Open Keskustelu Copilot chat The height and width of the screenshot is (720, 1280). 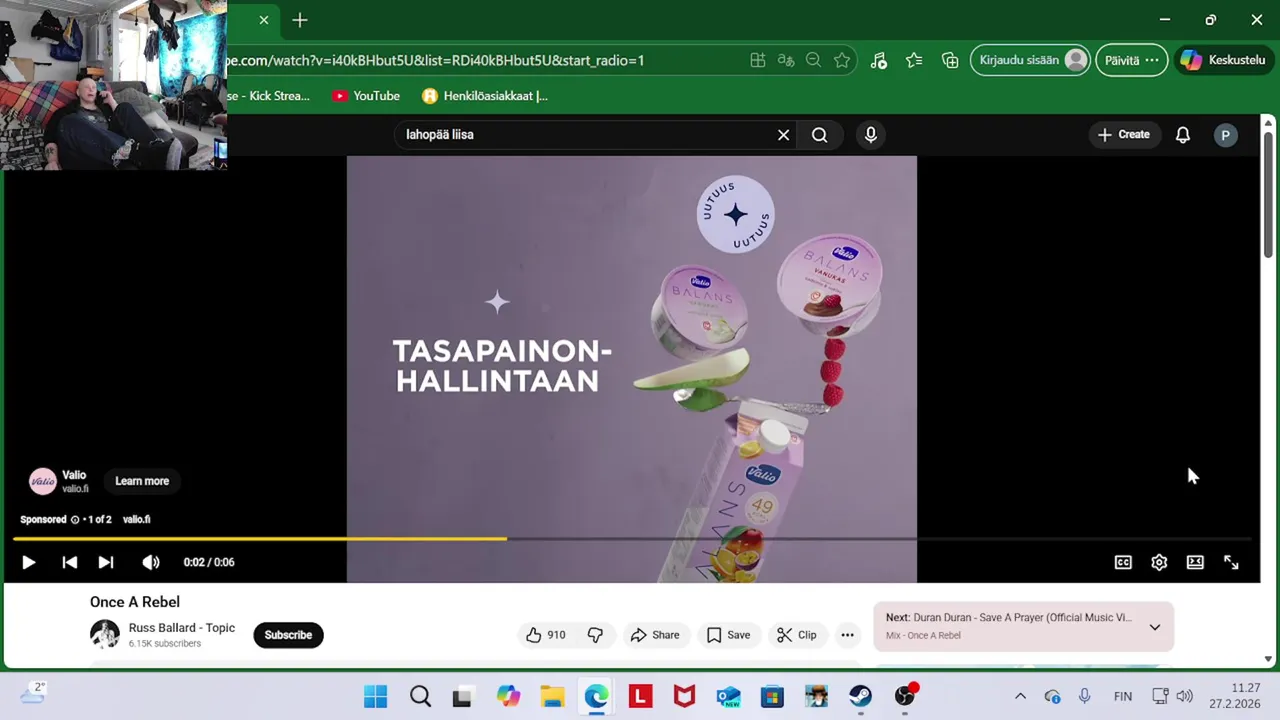click(x=1224, y=60)
